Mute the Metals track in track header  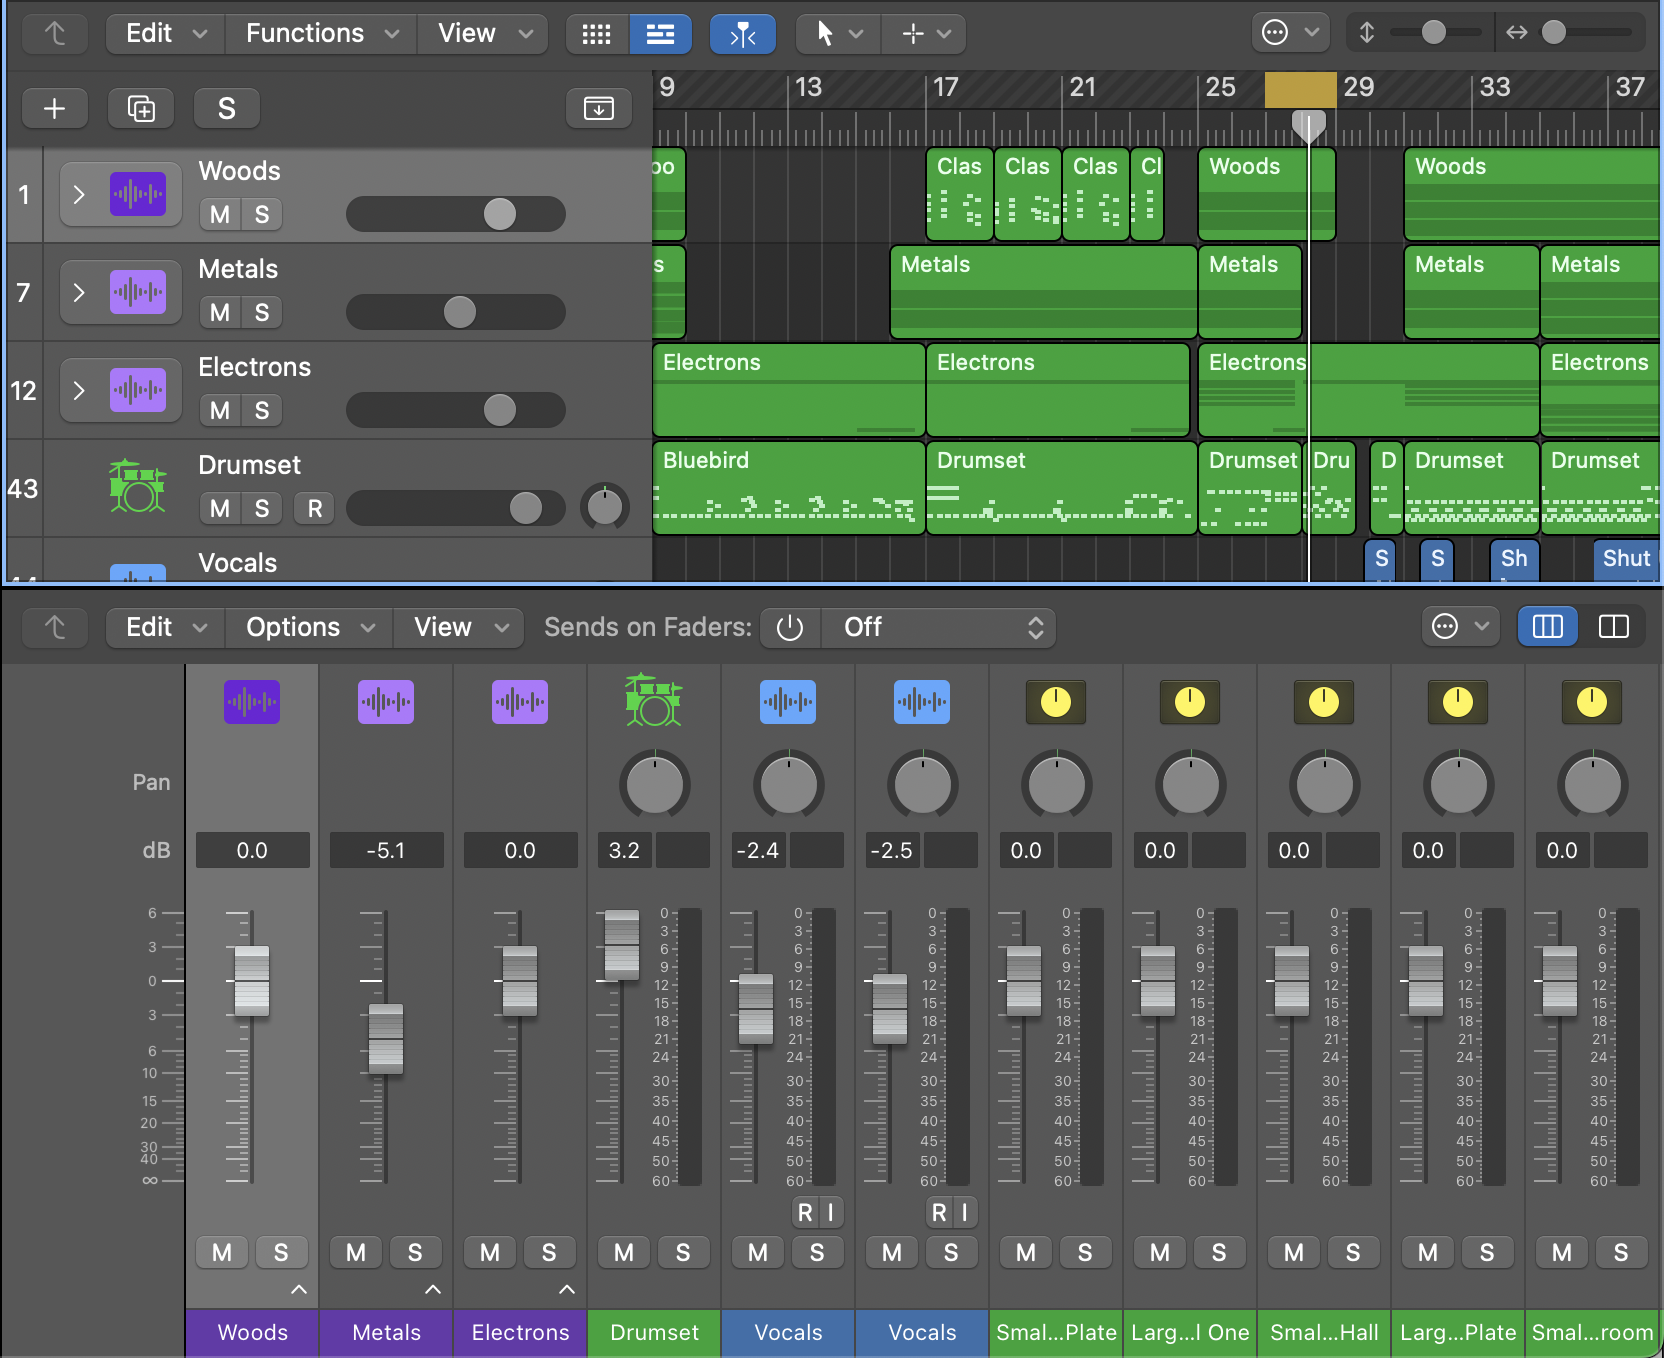(x=220, y=313)
